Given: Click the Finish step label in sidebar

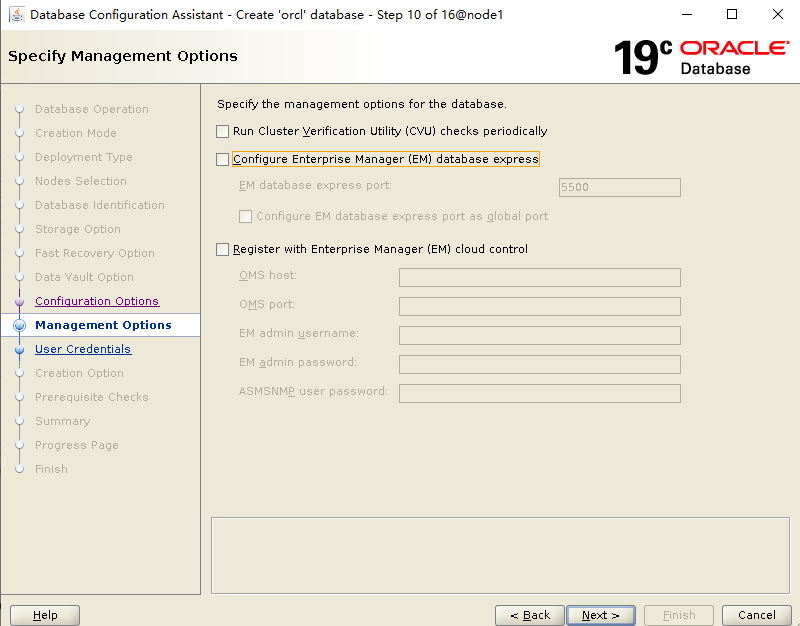Looking at the screenshot, I should click(51, 469).
